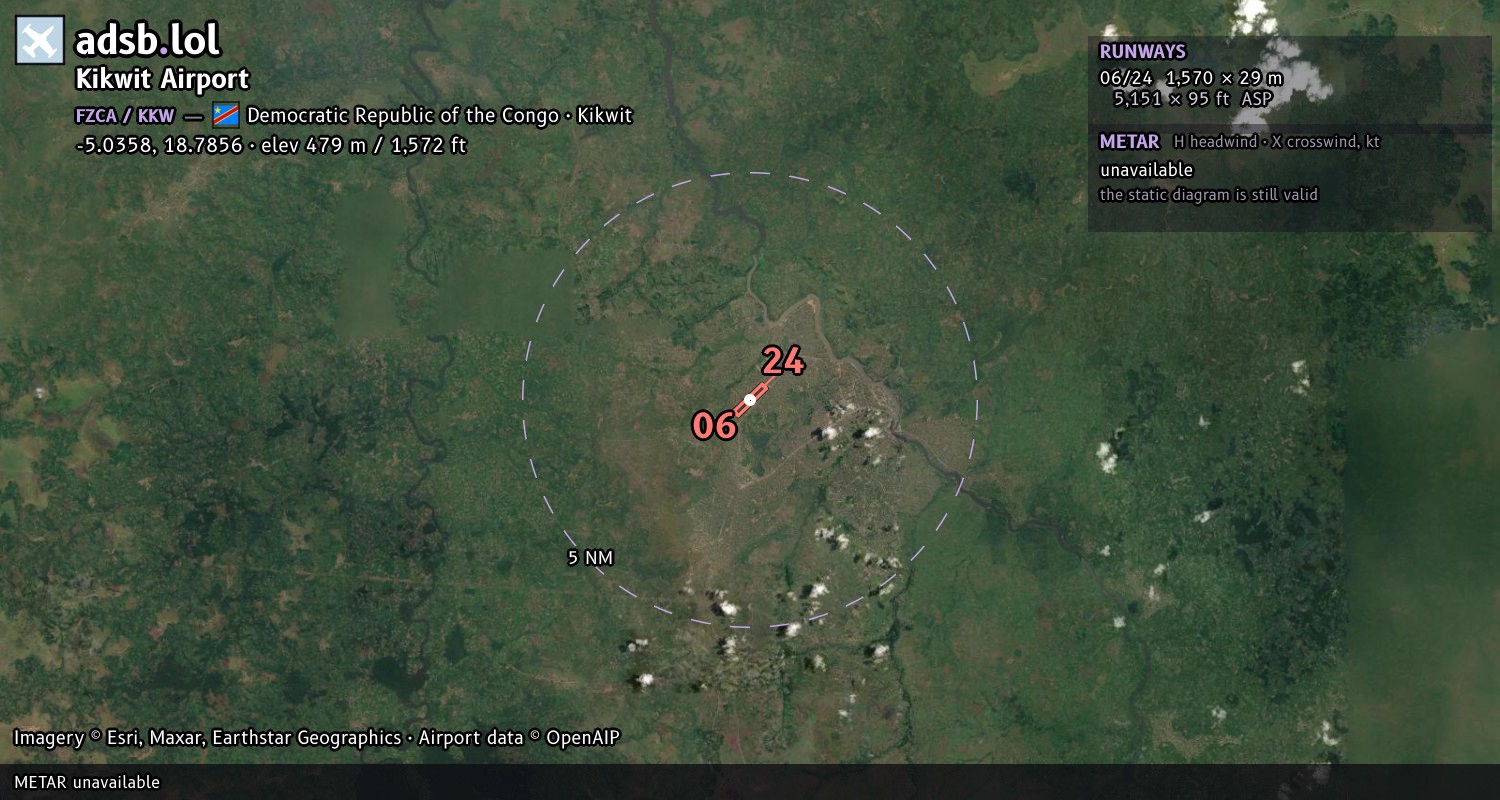The width and height of the screenshot is (1500, 800).
Task: Click the FZCA ICAO code
Action: pyautogui.click(x=97, y=116)
